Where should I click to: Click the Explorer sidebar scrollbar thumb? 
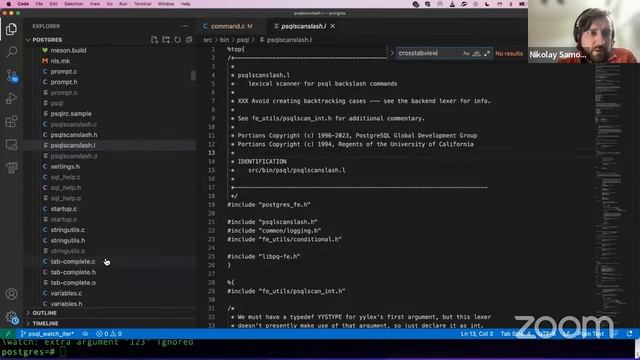(193, 76)
